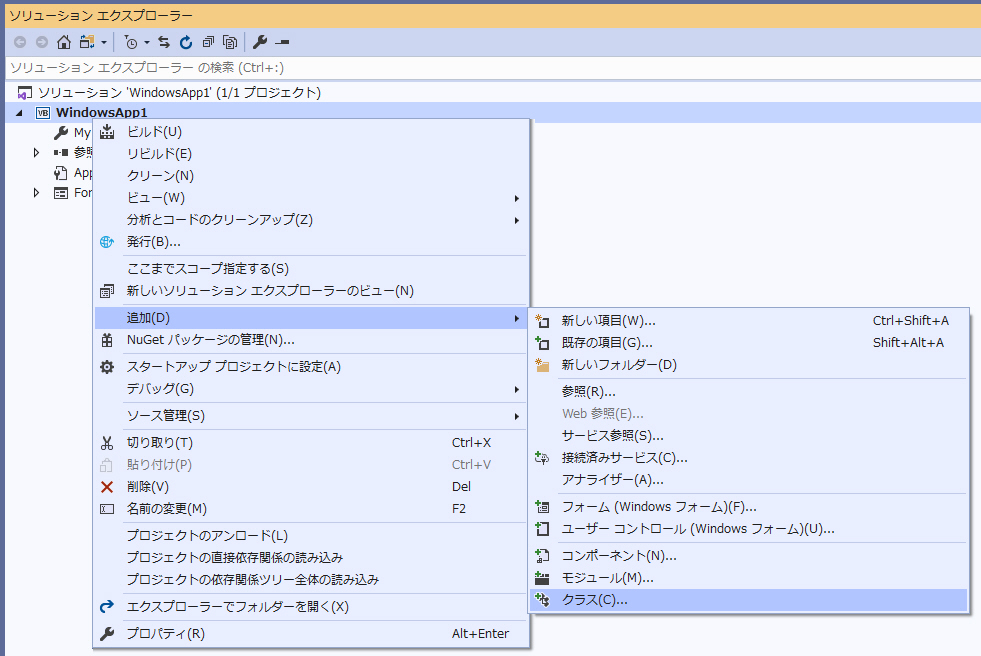Click the solutions and folders view switch icon
981x656 pixels.
(x=87, y=42)
